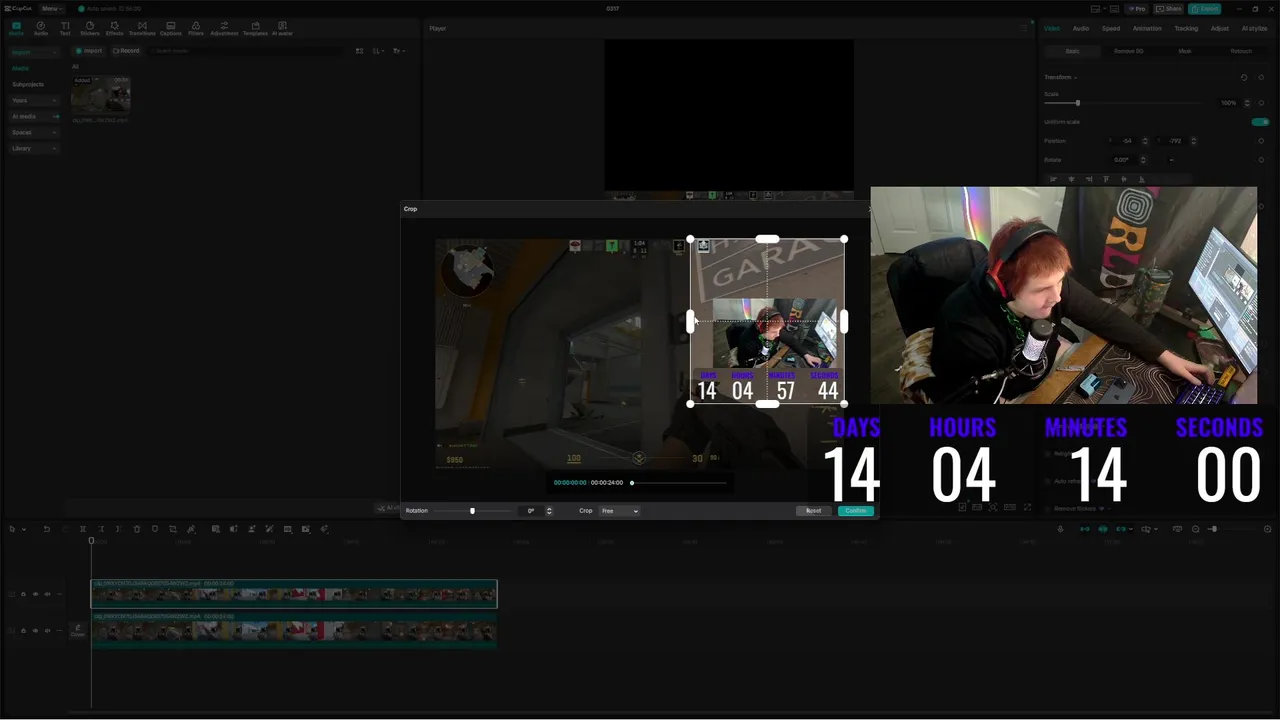Toggle the Uniform scale switch
Viewport: 1280px width, 720px height.
coord(1260,122)
